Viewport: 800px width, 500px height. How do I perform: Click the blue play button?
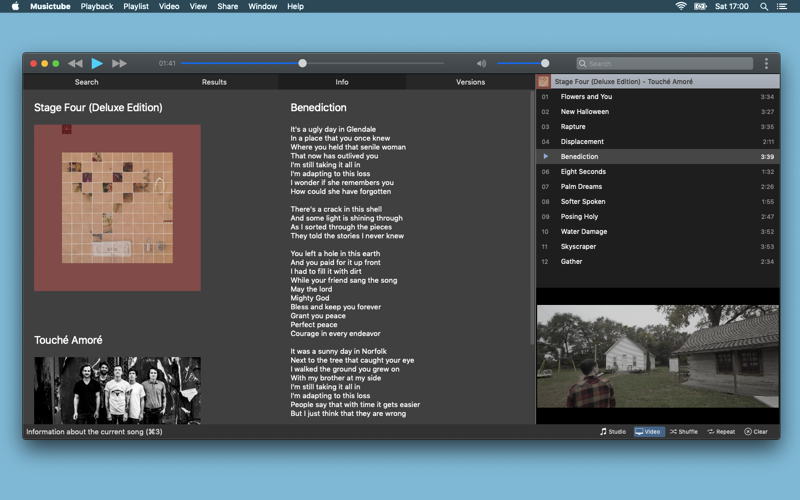coord(97,63)
